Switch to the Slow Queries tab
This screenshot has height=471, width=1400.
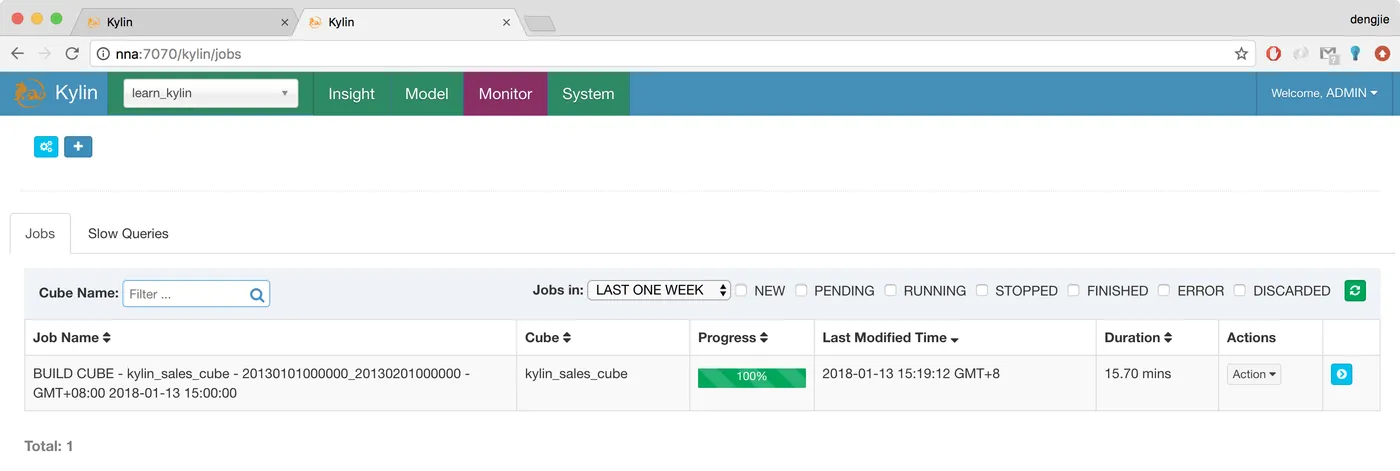(x=128, y=233)
